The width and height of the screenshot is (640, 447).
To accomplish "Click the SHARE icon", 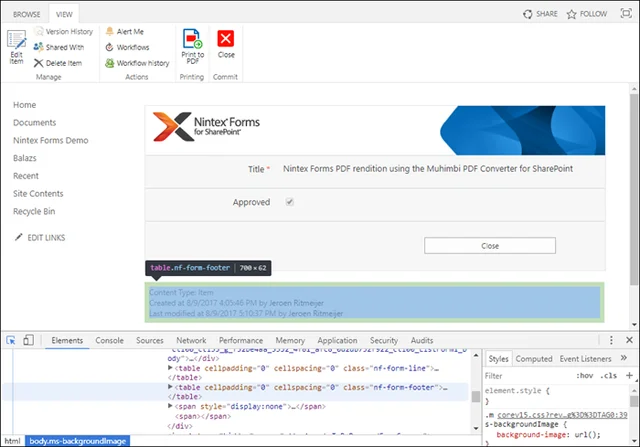I will [527, 14].
